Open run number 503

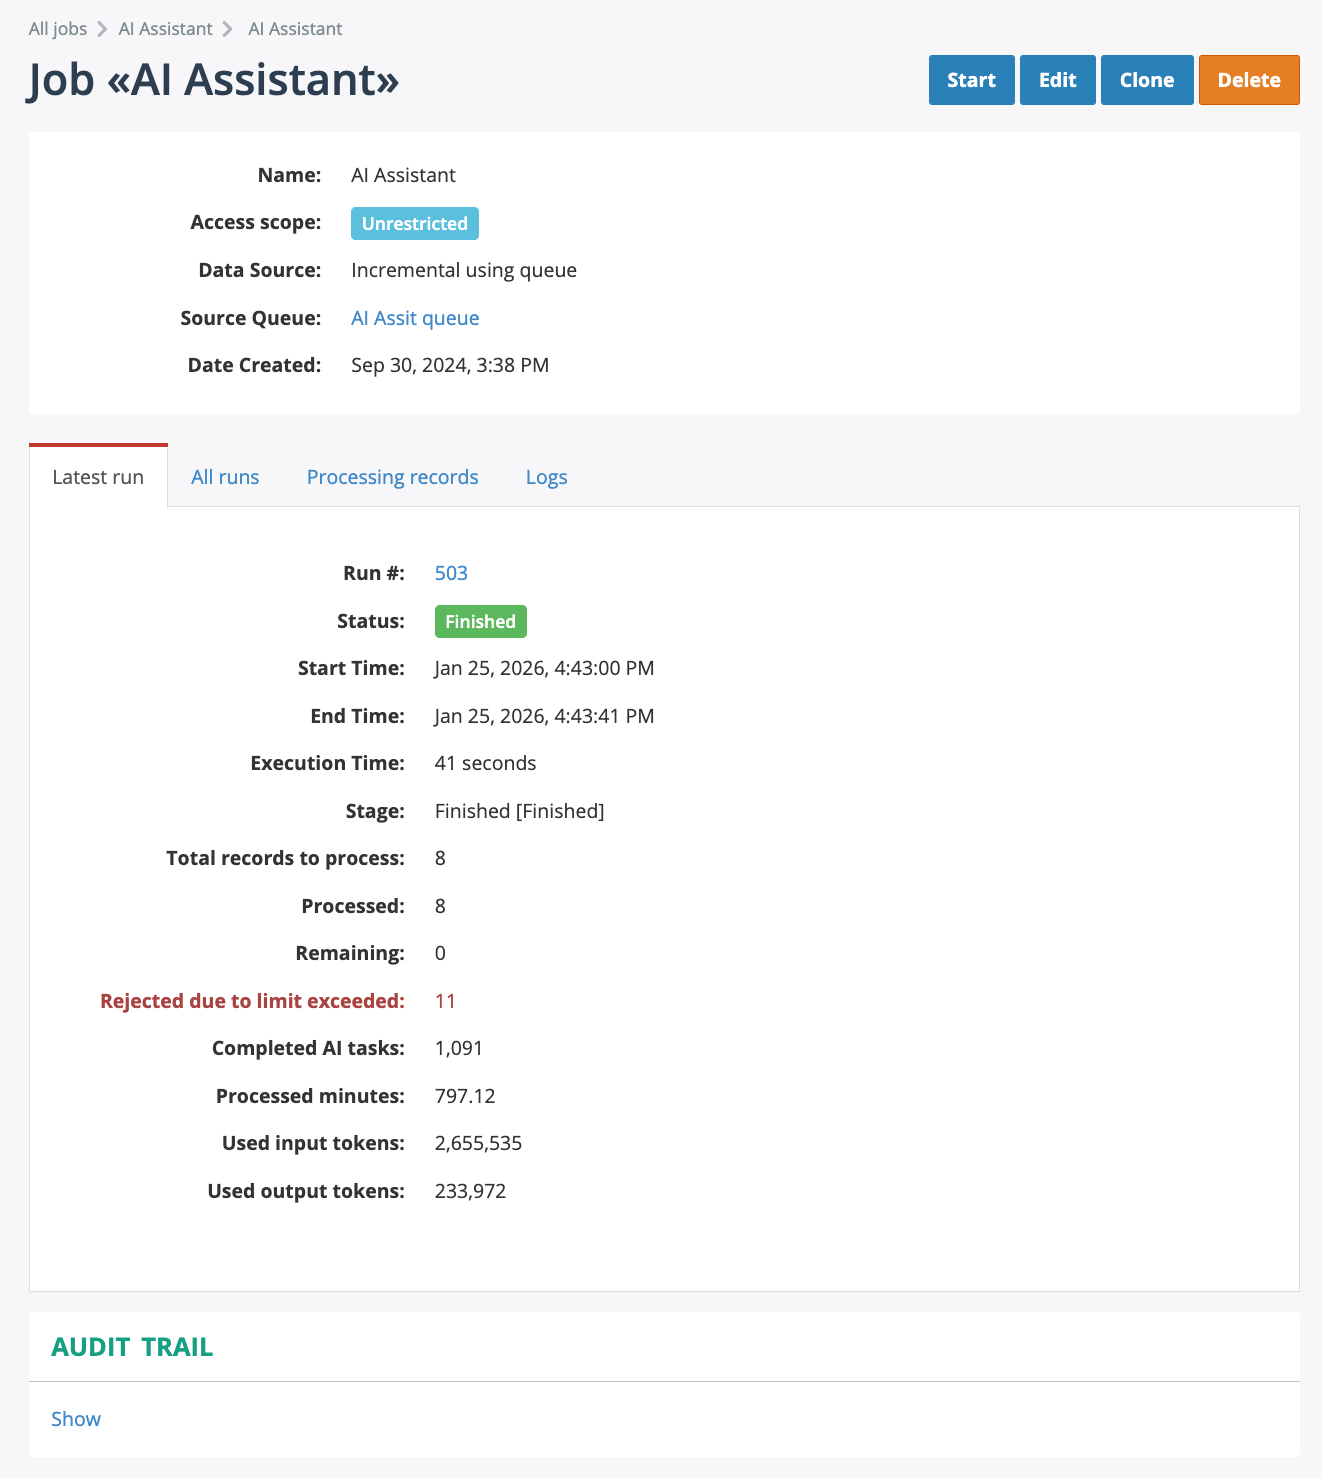click(451, 573)
